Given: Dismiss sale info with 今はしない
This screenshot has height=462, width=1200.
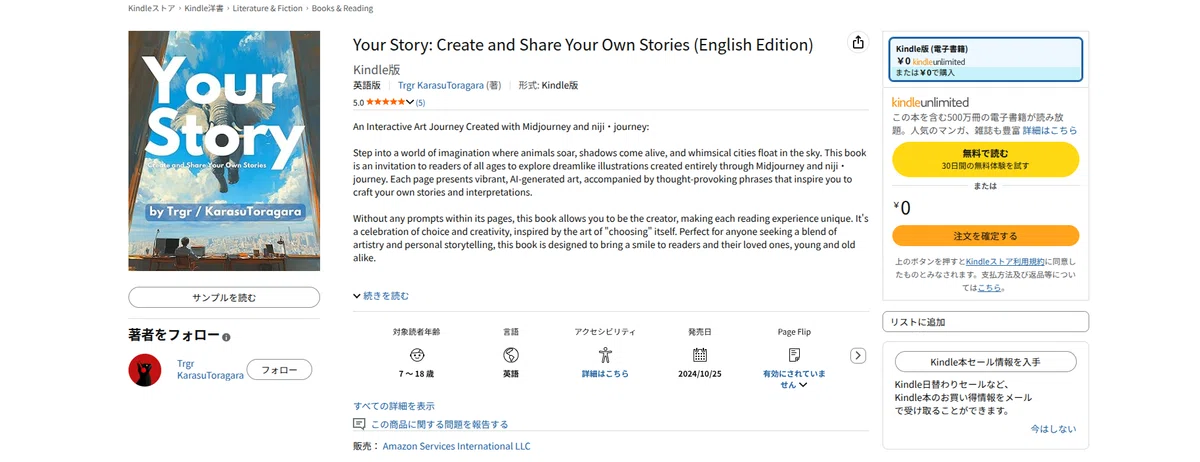Looking at the screenshot, I should click(x=1054, y=429).
